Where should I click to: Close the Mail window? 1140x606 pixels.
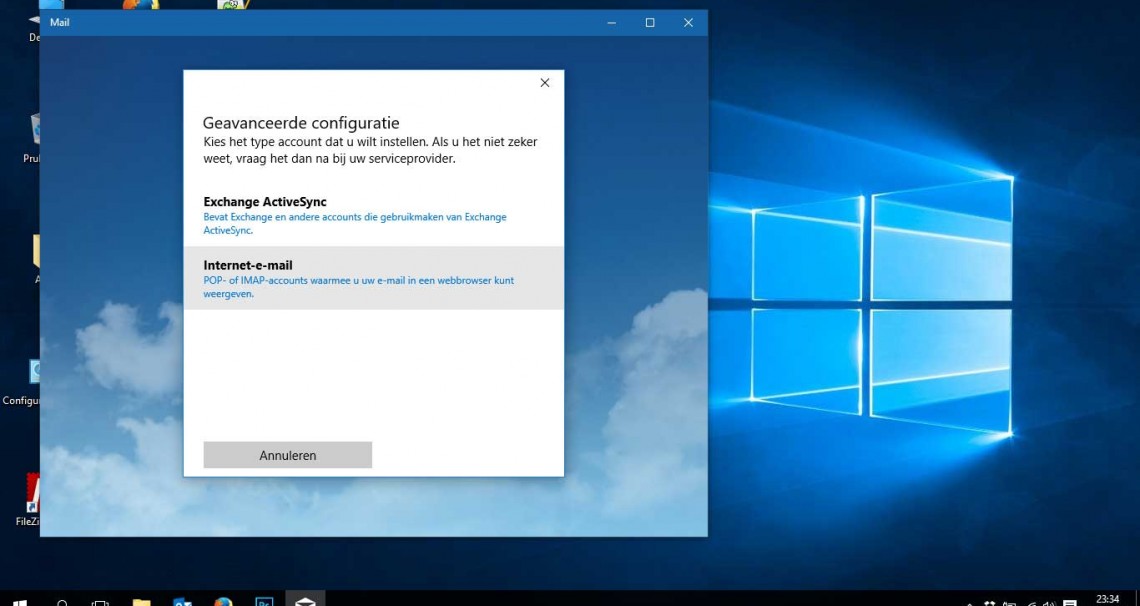coord(689,23)
